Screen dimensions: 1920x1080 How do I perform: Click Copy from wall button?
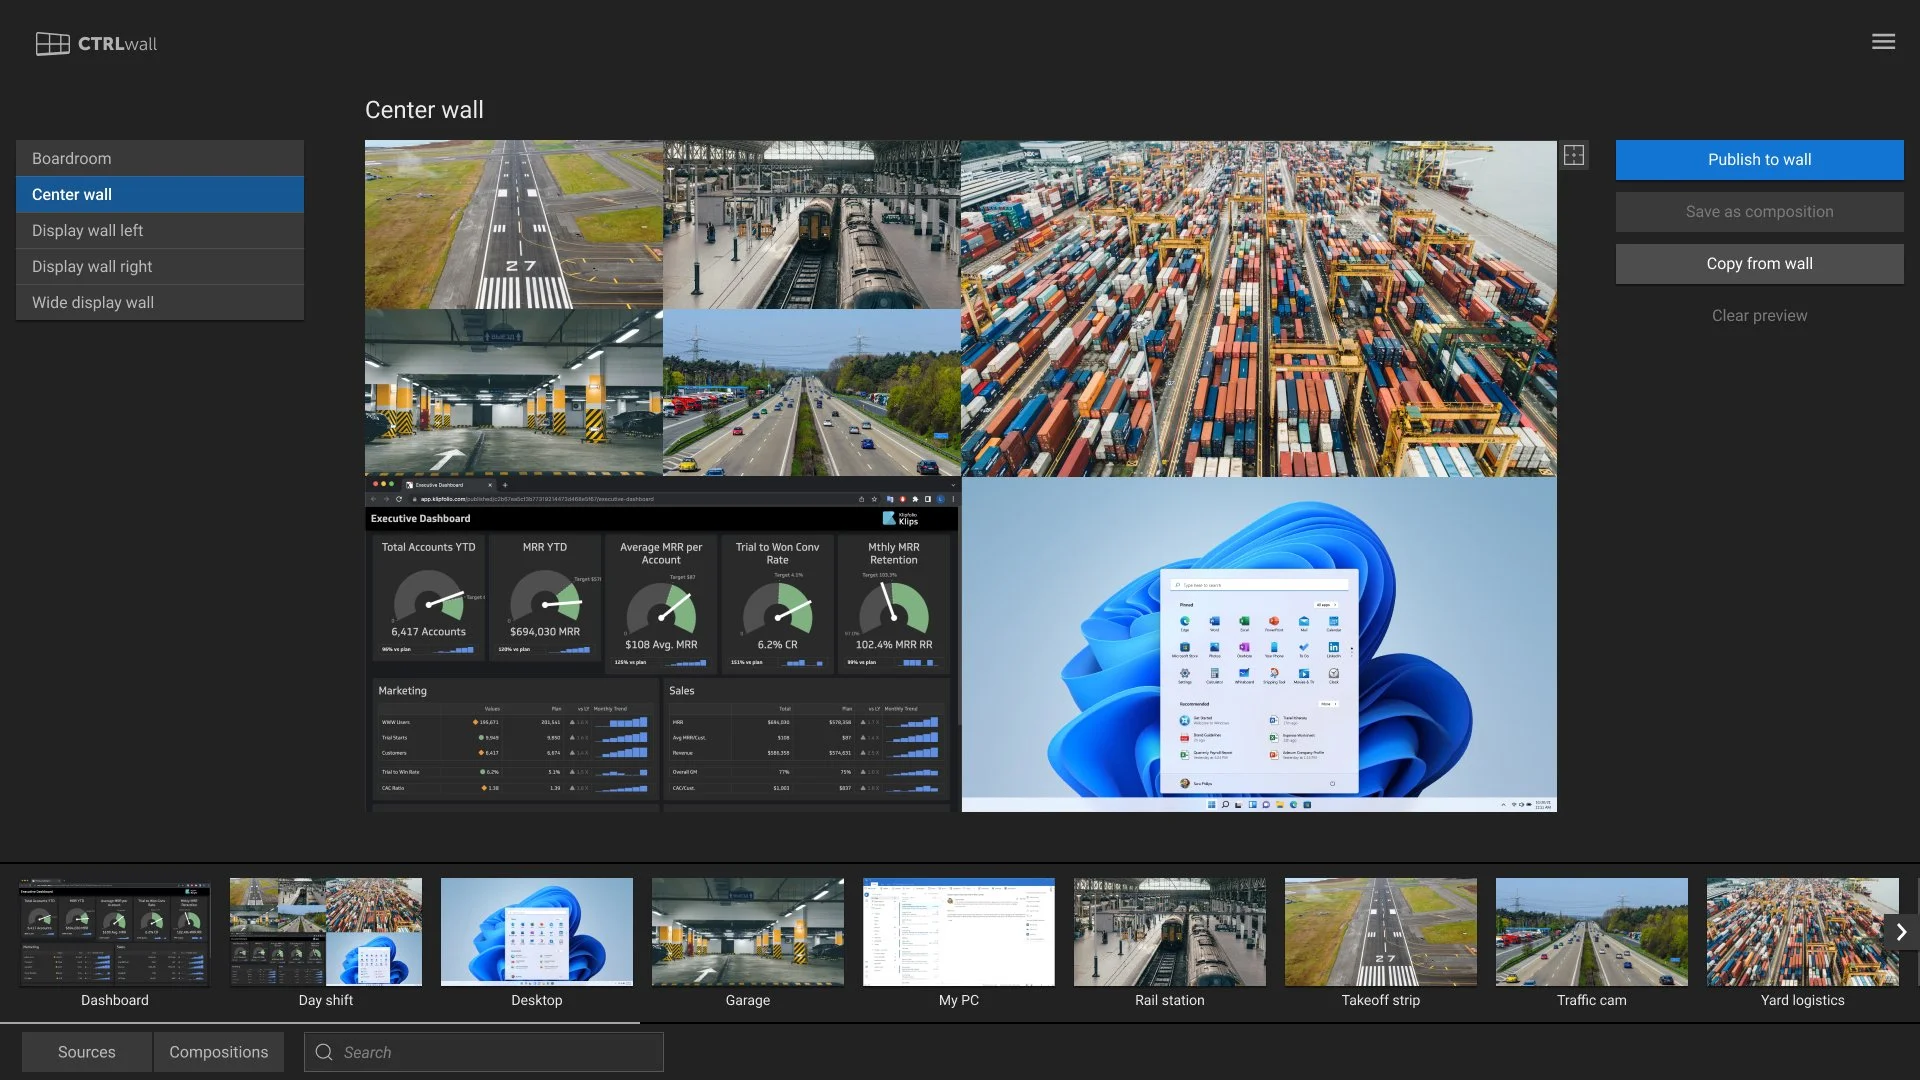pyautogui.click(x=1759, y=264)
